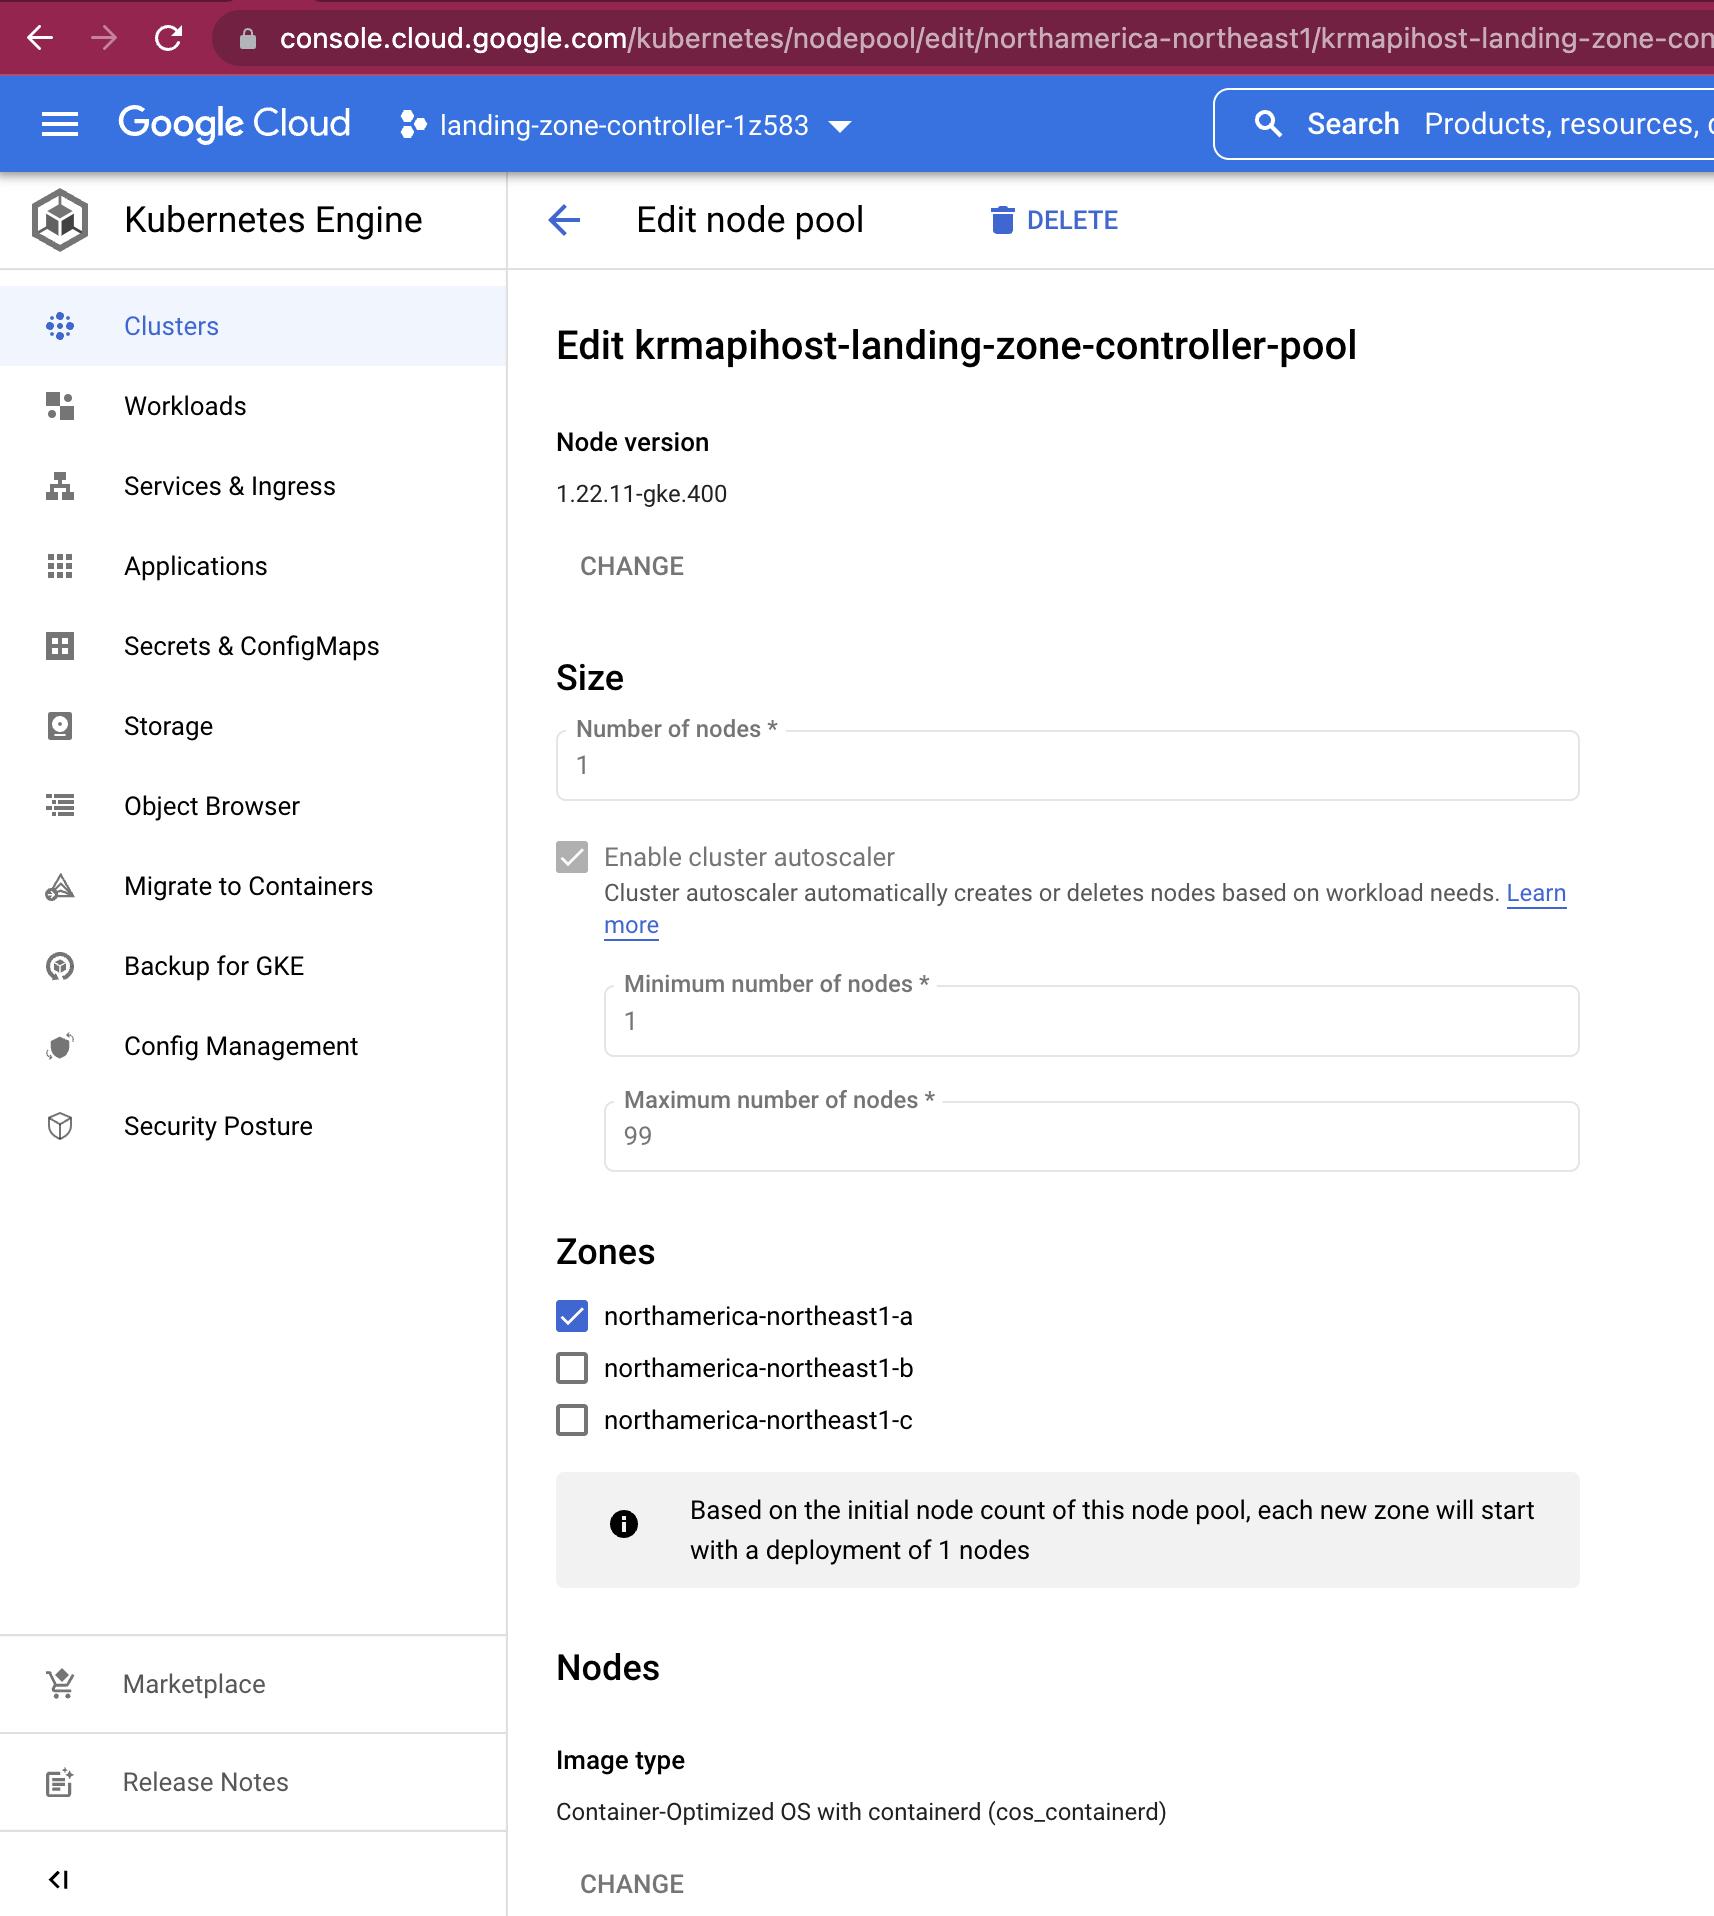The image size is (1714, 1916).
Task: Open the Learn more autoscaler link
Action: [x=1535, y=893]
